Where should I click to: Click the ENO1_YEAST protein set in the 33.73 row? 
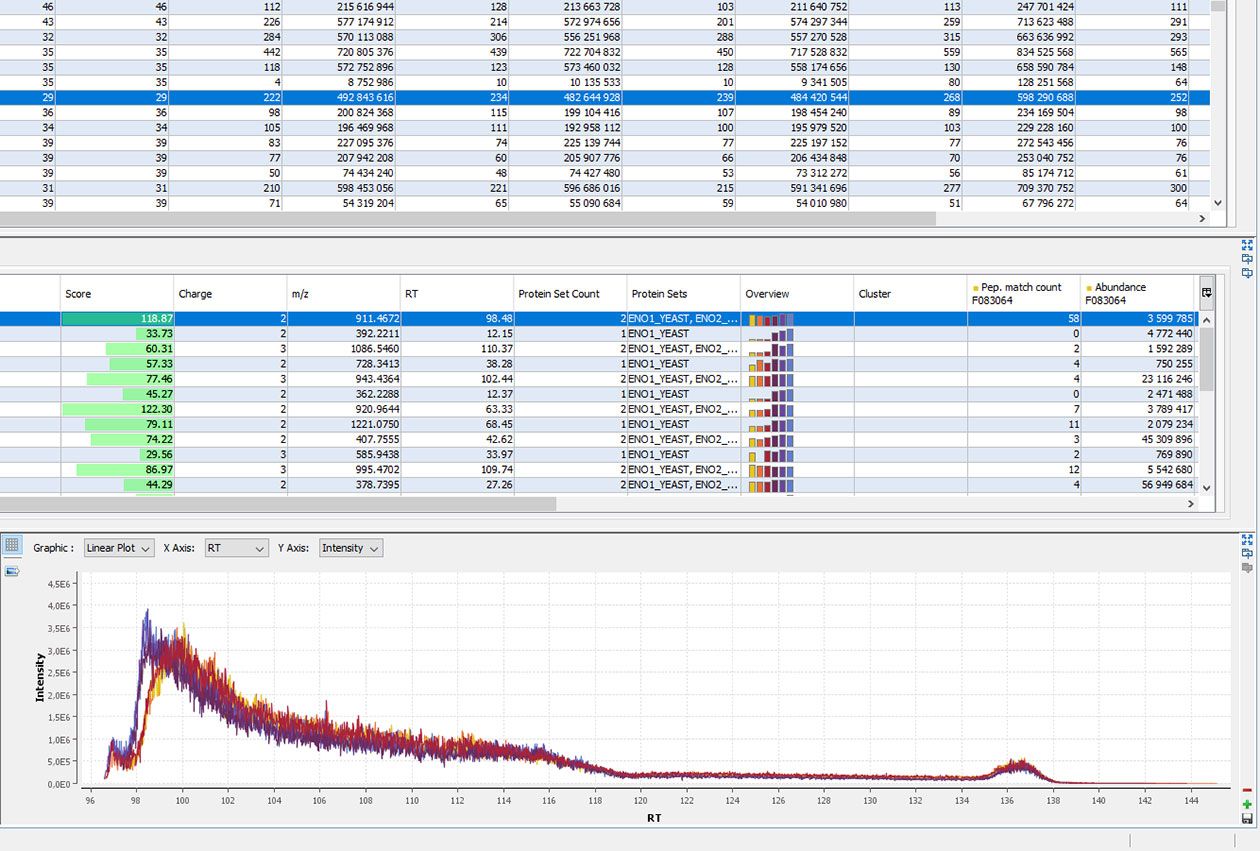click(x=659, y=334)
